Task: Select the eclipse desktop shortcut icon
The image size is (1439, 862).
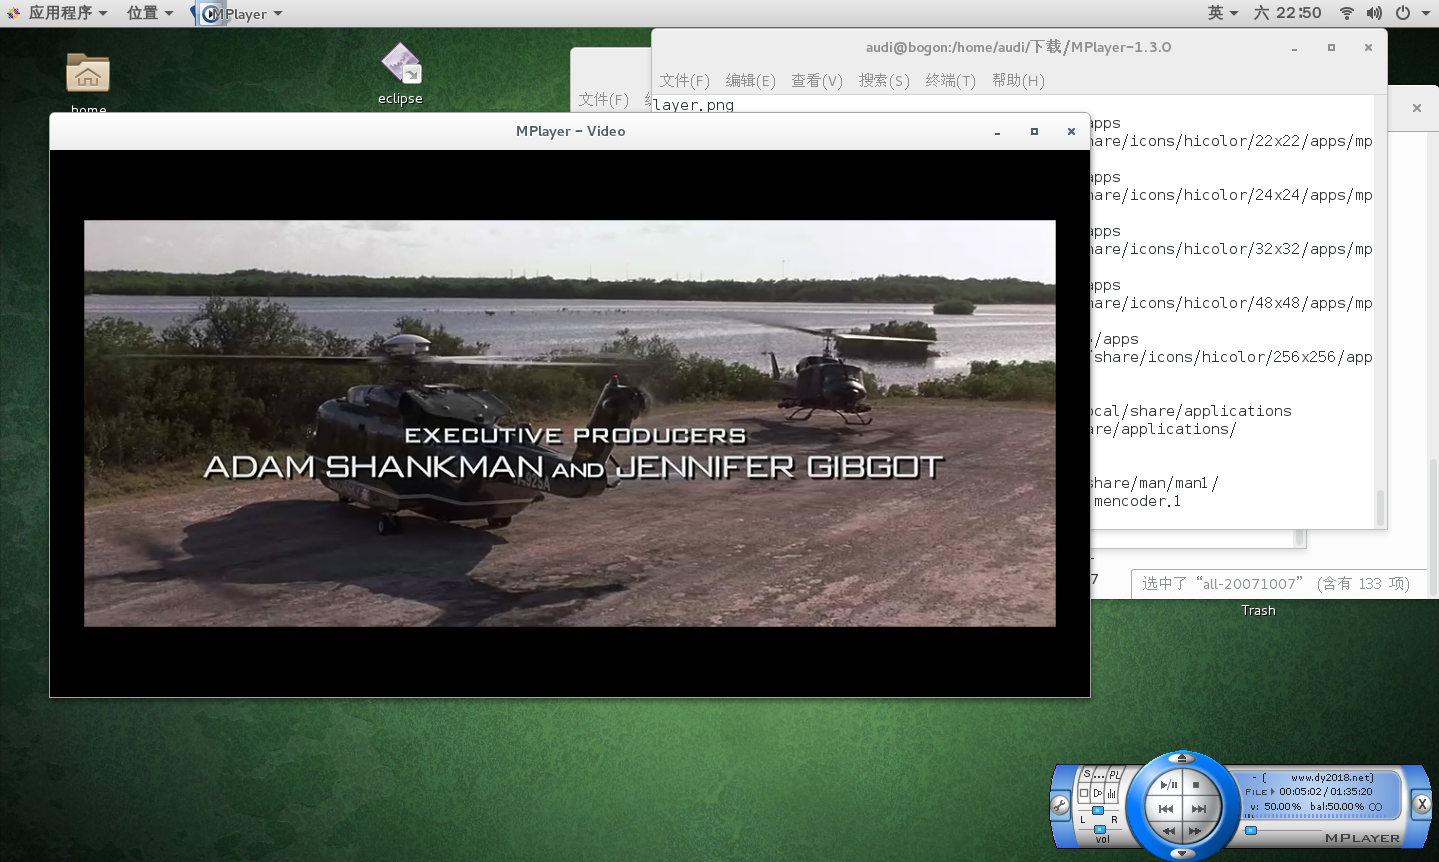Action: (x=401, y=65)
